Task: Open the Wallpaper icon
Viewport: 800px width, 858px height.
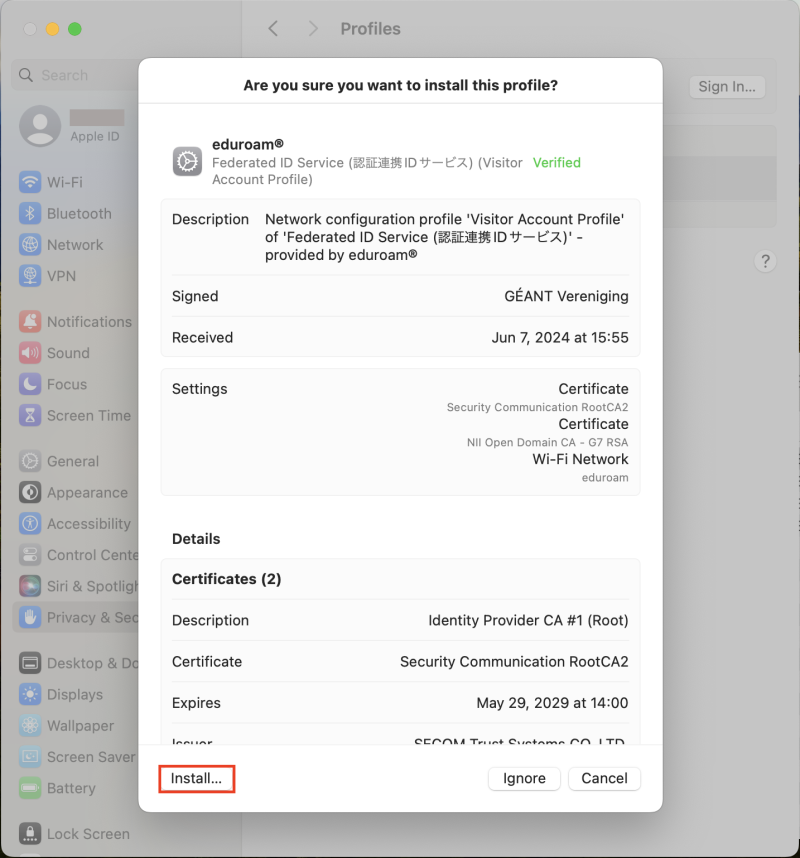Action: (x=30, y=726)
